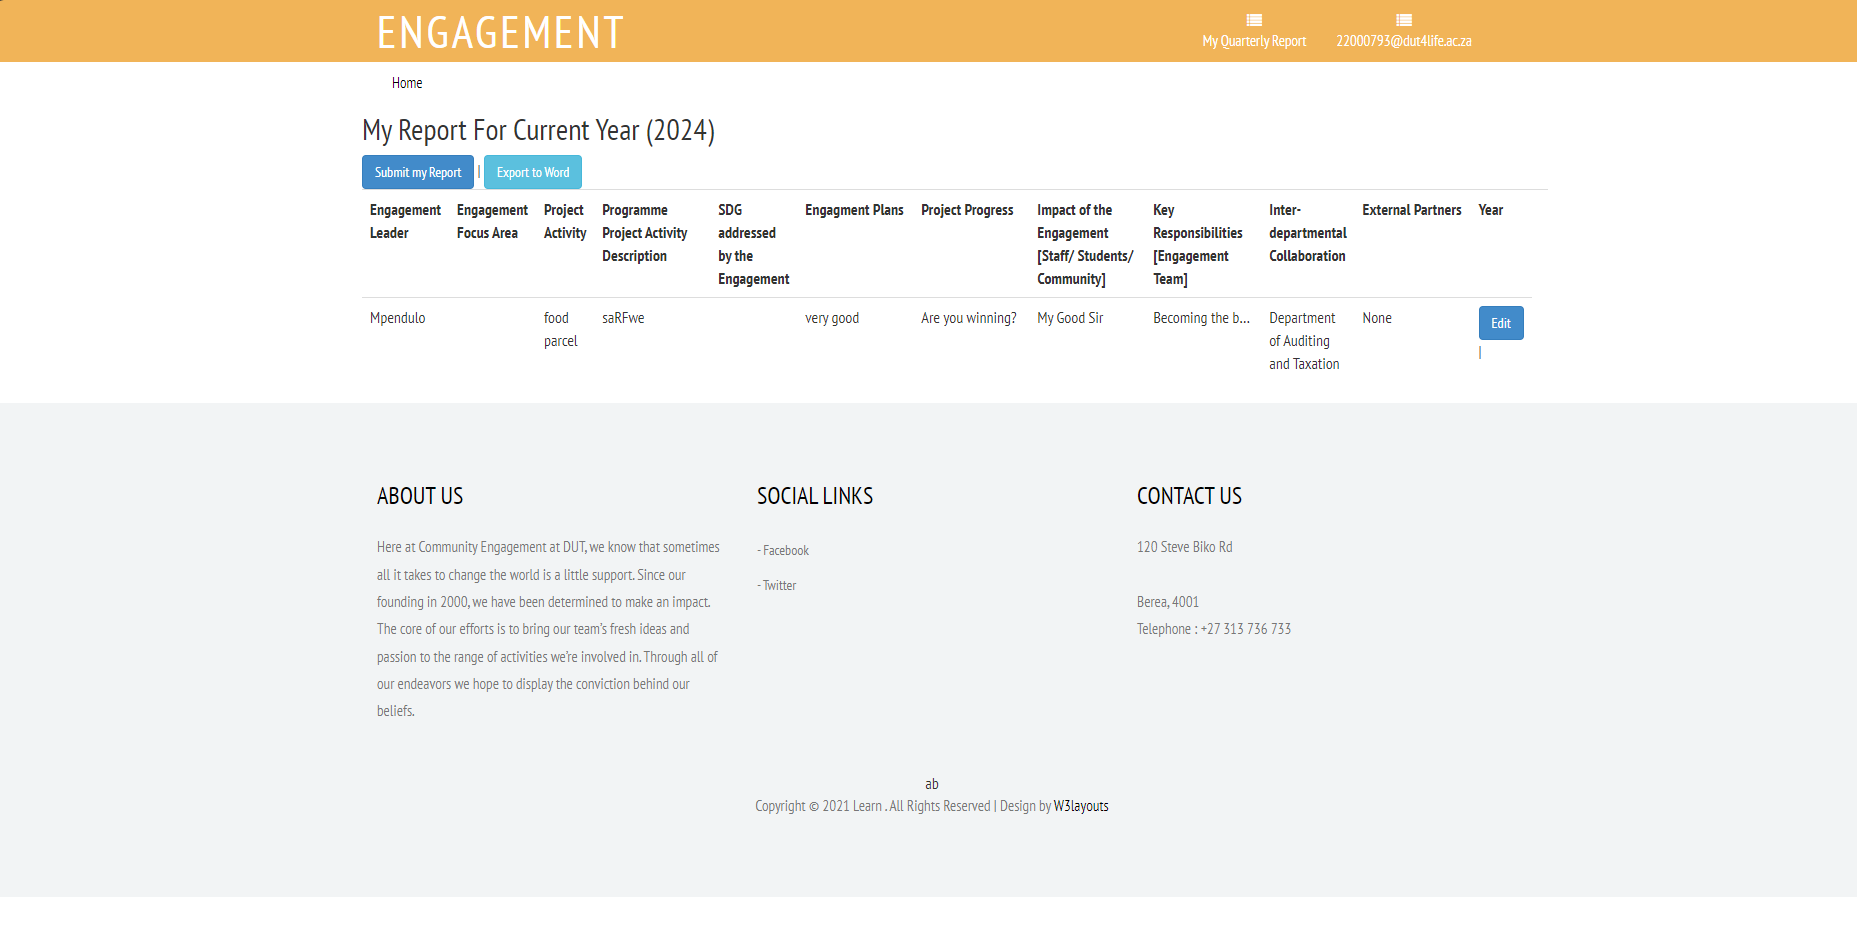This screenshot has height=946, width=1857.
Task: Open the 22000793@dut4life.ac.za account menu
Action: click(x=1403, y=41)
